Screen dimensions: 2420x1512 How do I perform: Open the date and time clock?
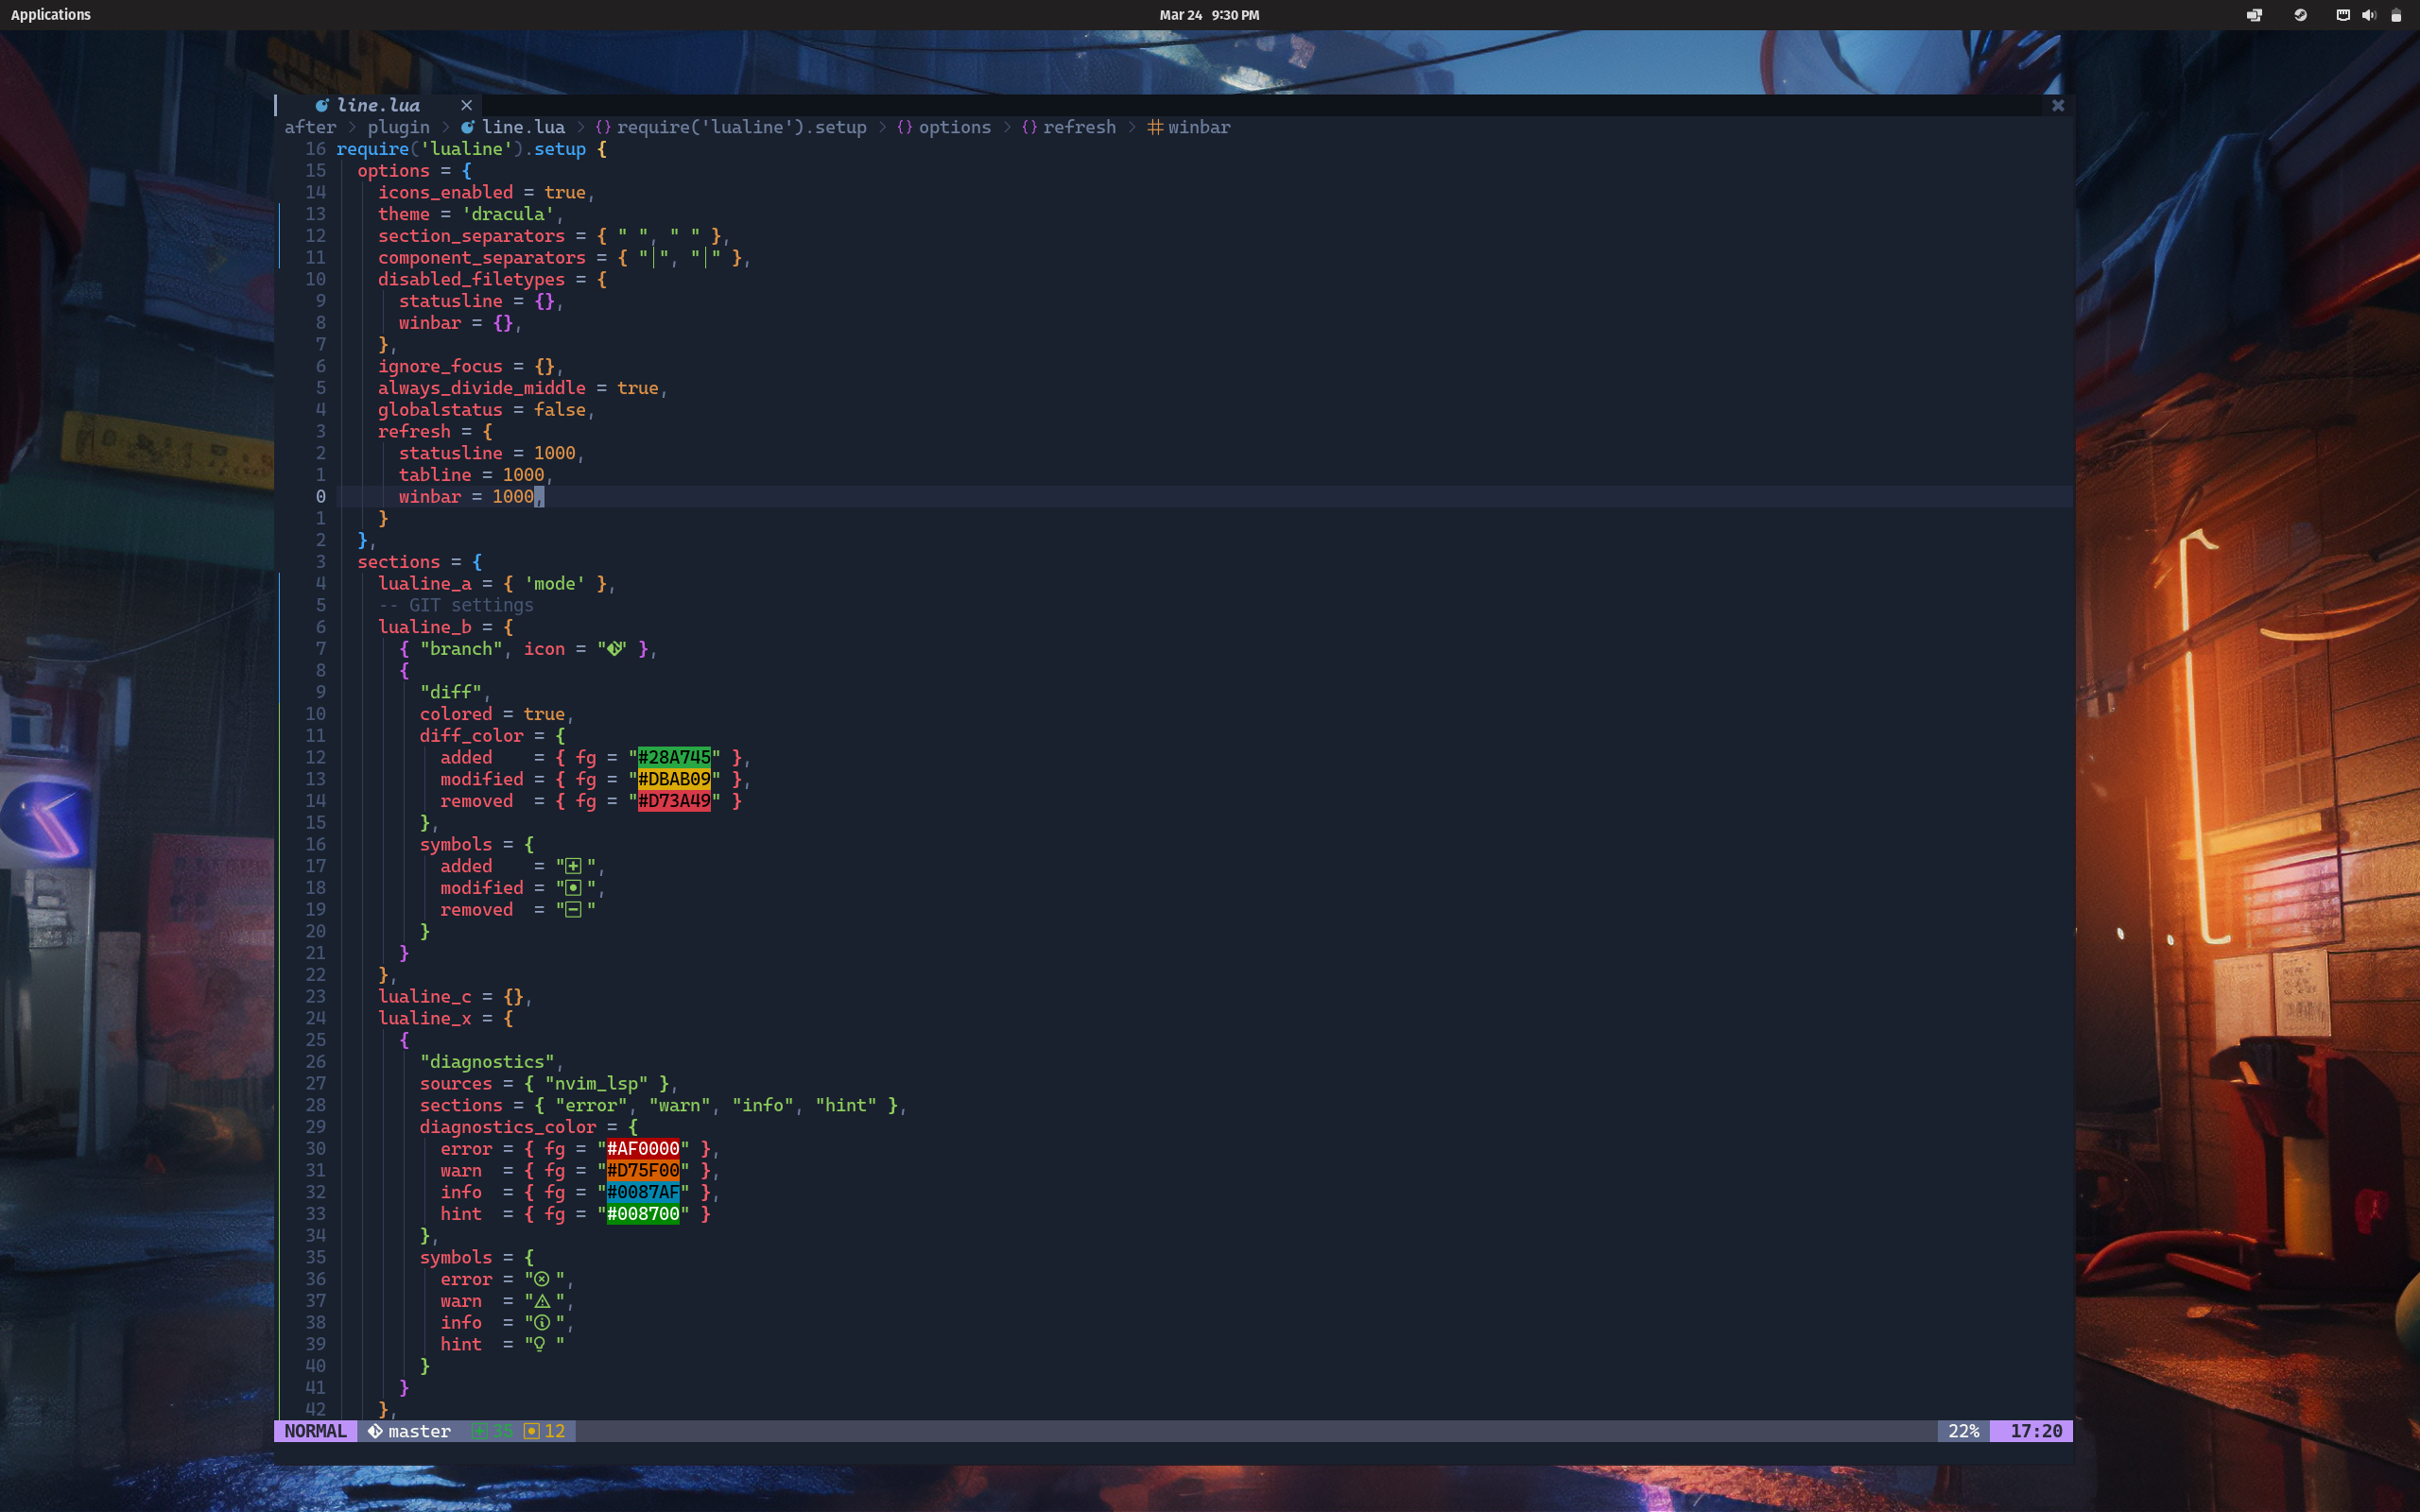point(1209,15)
